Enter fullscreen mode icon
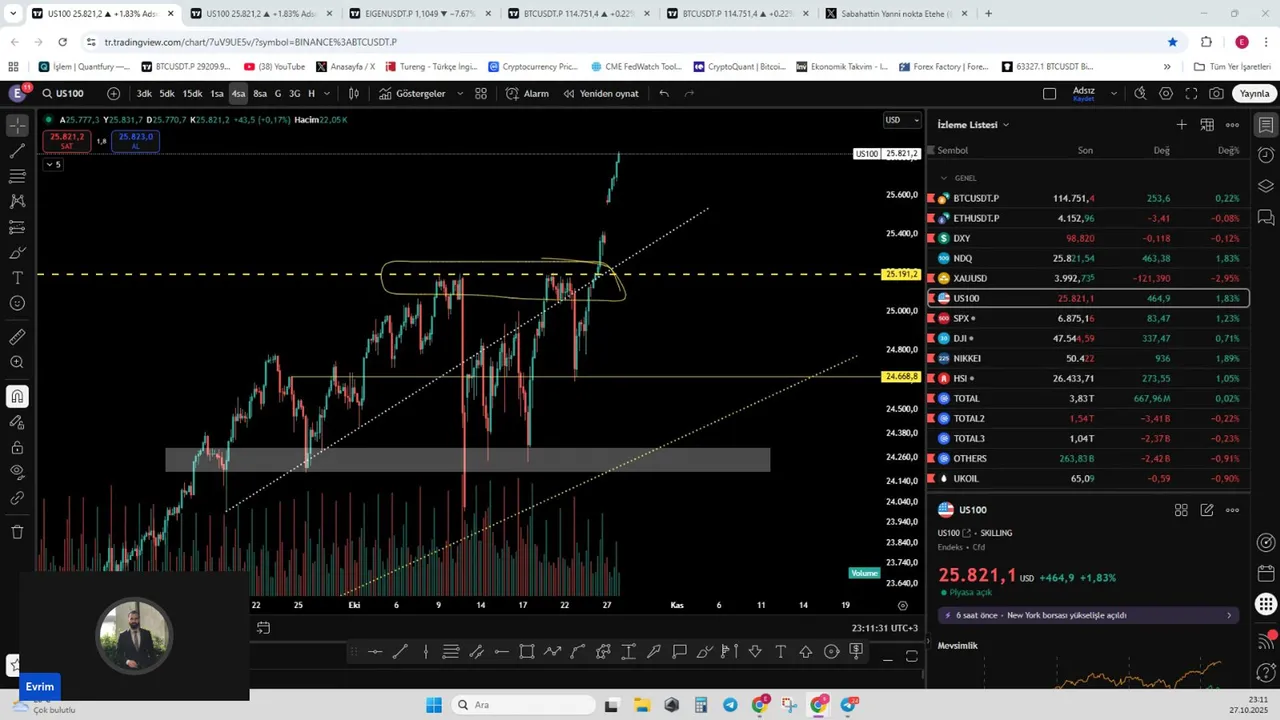The image size is (1280, 720). [x=1191, y=93]
